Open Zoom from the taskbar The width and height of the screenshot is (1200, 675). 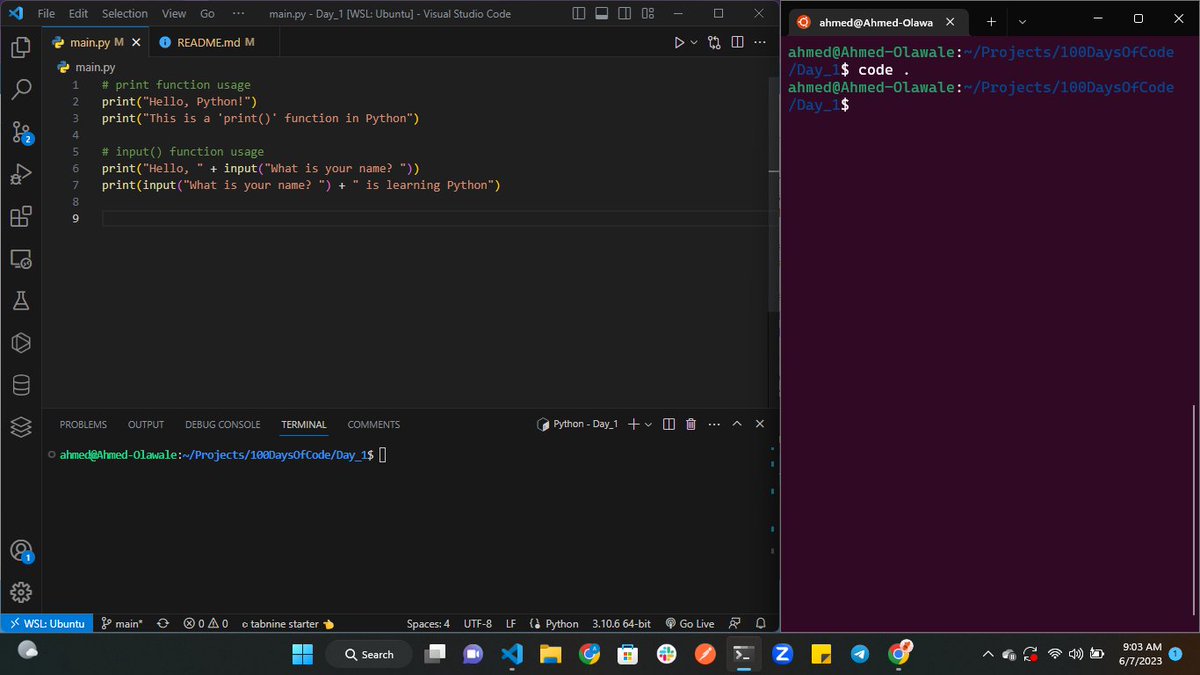[x=783, y=654]
